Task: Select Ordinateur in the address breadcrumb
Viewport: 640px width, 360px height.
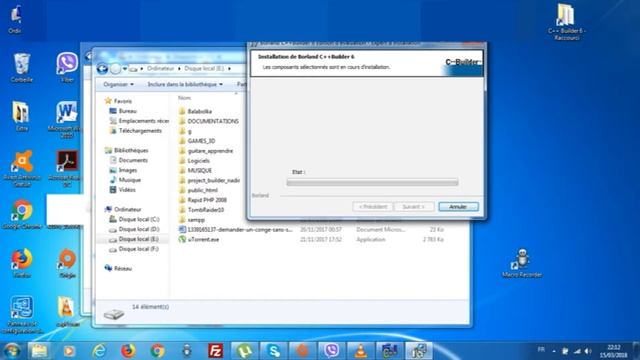Action: pyautogui.click(x=160, y=69)
